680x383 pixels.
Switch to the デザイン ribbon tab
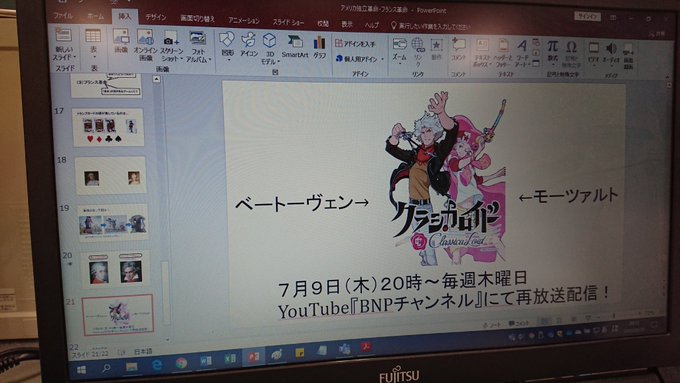coord(156,17)
